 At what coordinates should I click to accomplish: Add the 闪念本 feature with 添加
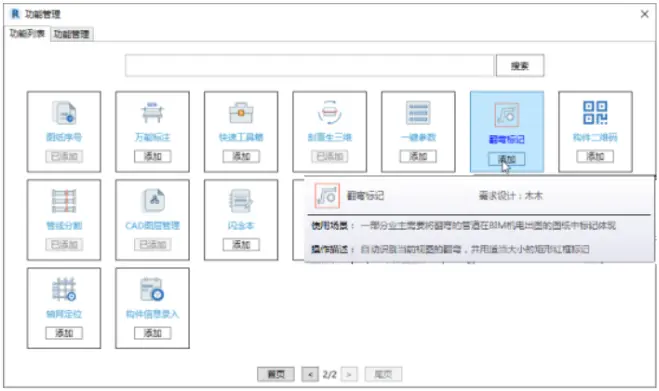[x=241, y=245]
